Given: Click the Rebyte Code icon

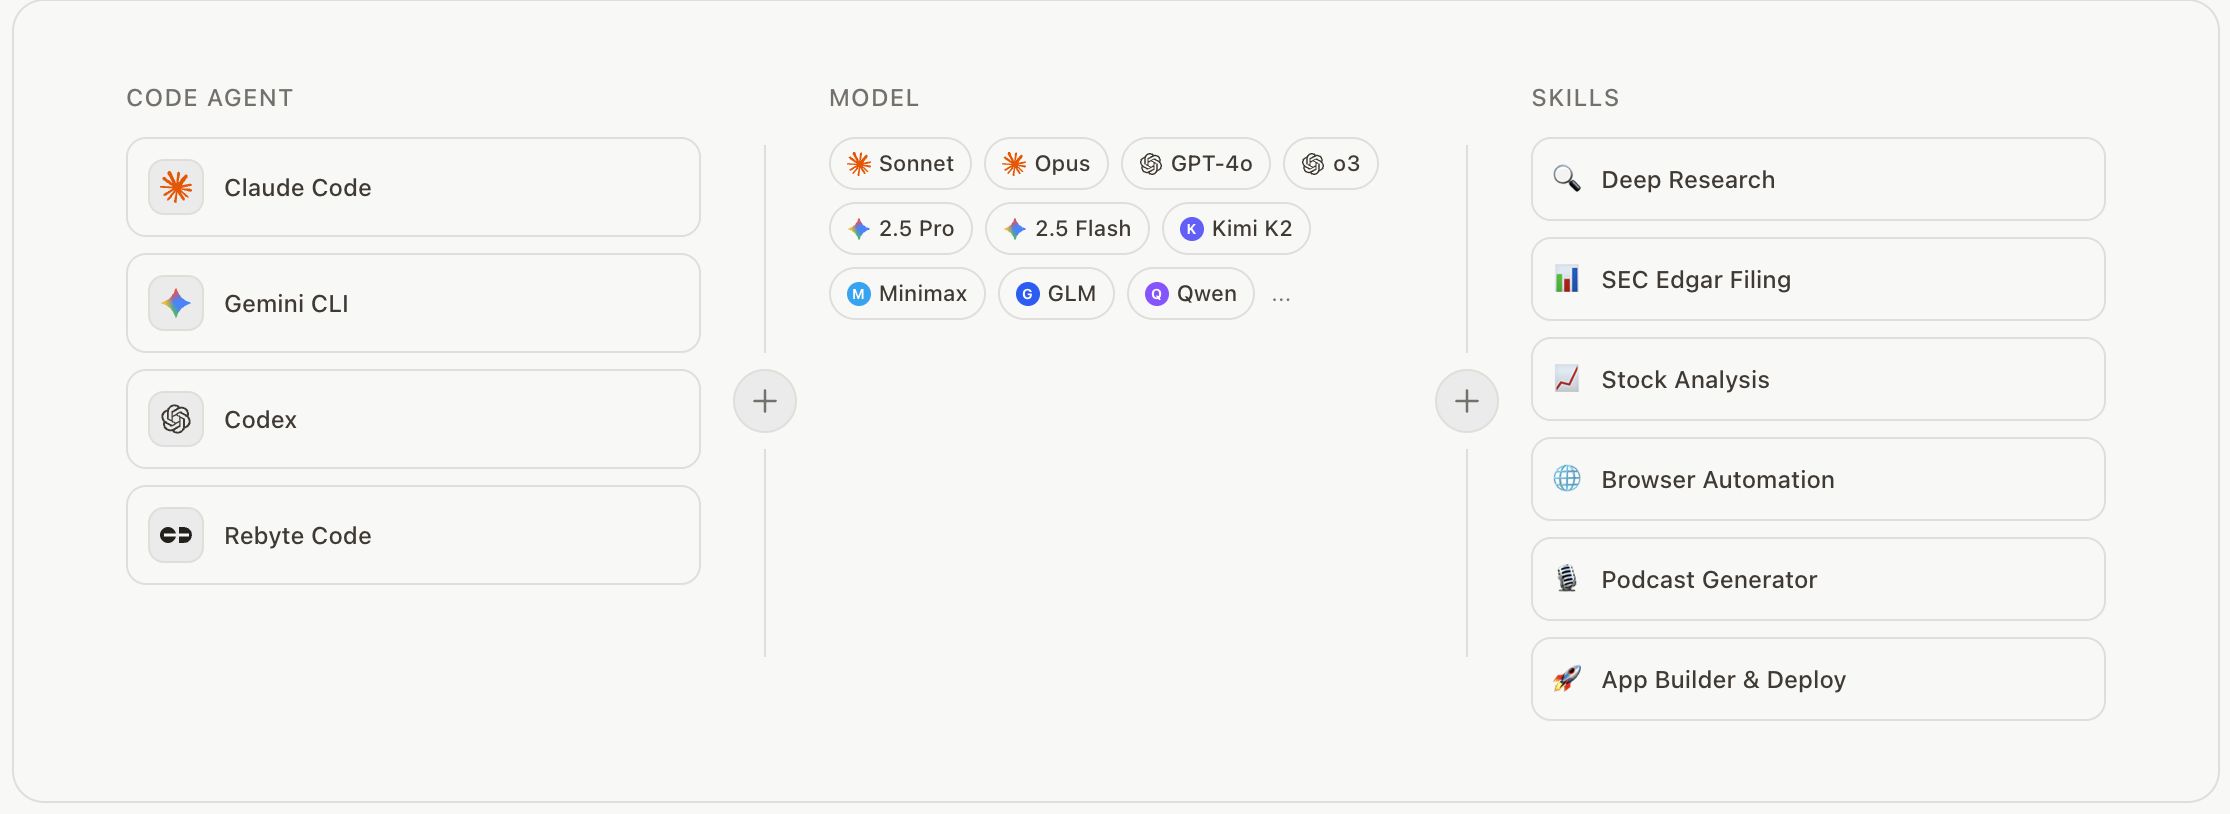Looking at the screenshot, I should [175, 535].
